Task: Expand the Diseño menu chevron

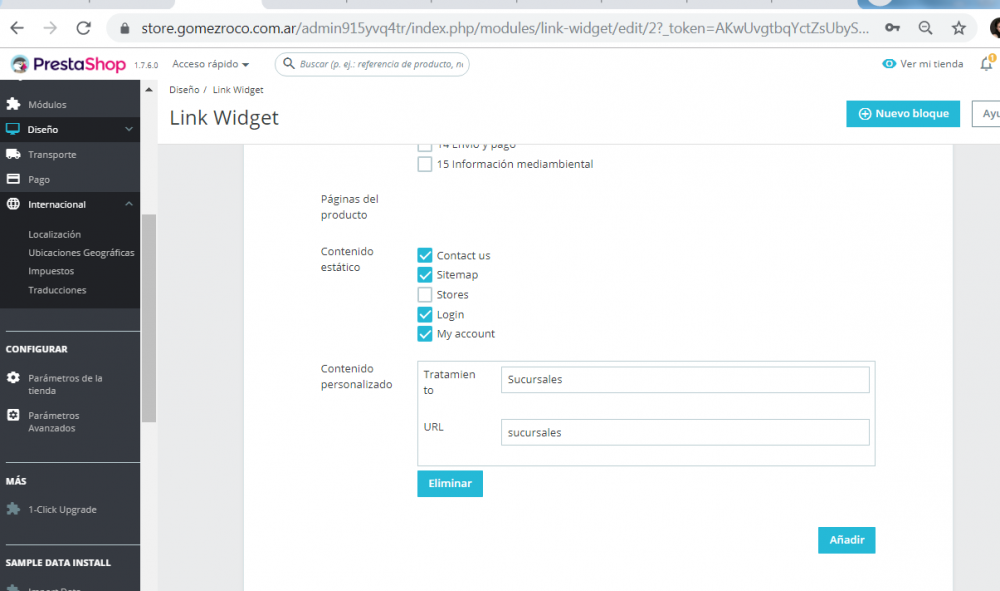Action: click(x=129, y=129)
